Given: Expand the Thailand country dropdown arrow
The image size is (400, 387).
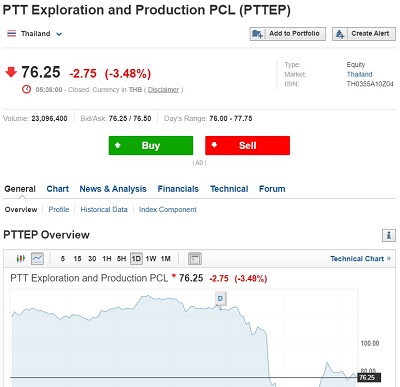Looking at the screenshot, I should (59, 34).
